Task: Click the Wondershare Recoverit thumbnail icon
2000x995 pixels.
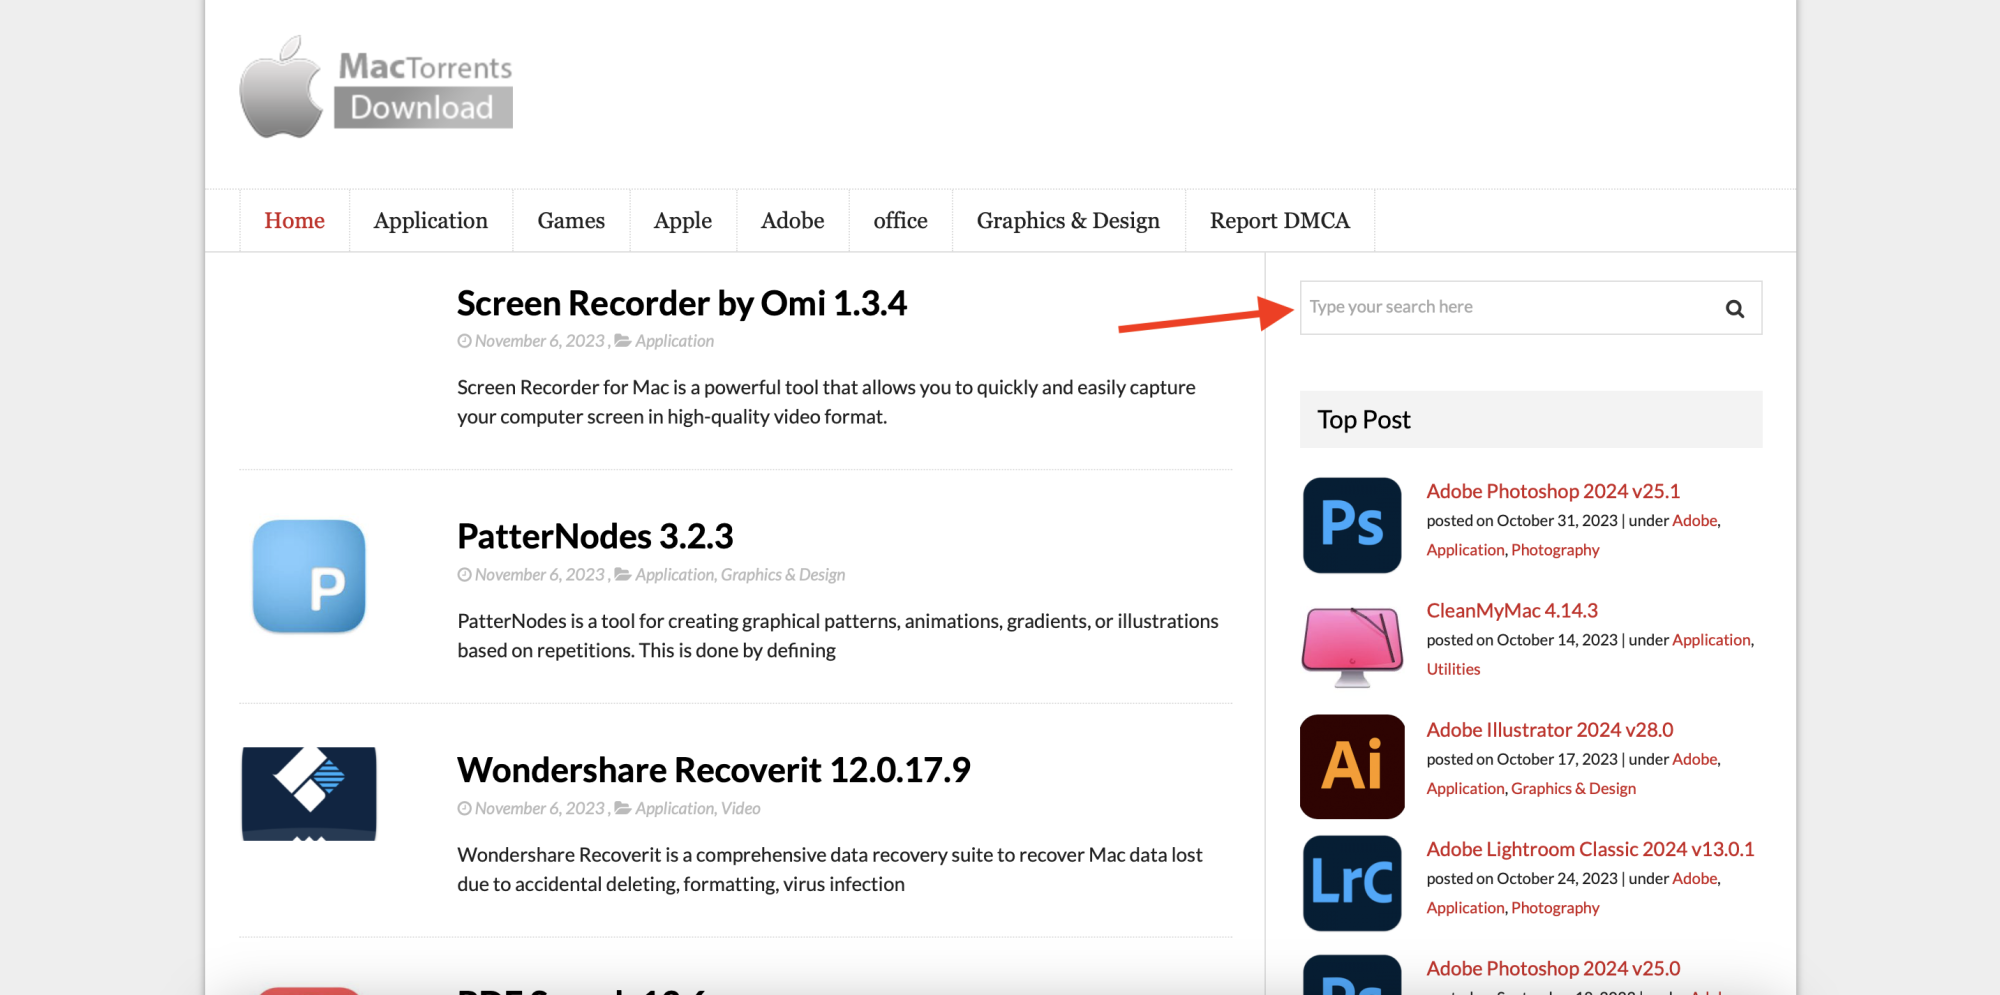Action: (308, 793)
